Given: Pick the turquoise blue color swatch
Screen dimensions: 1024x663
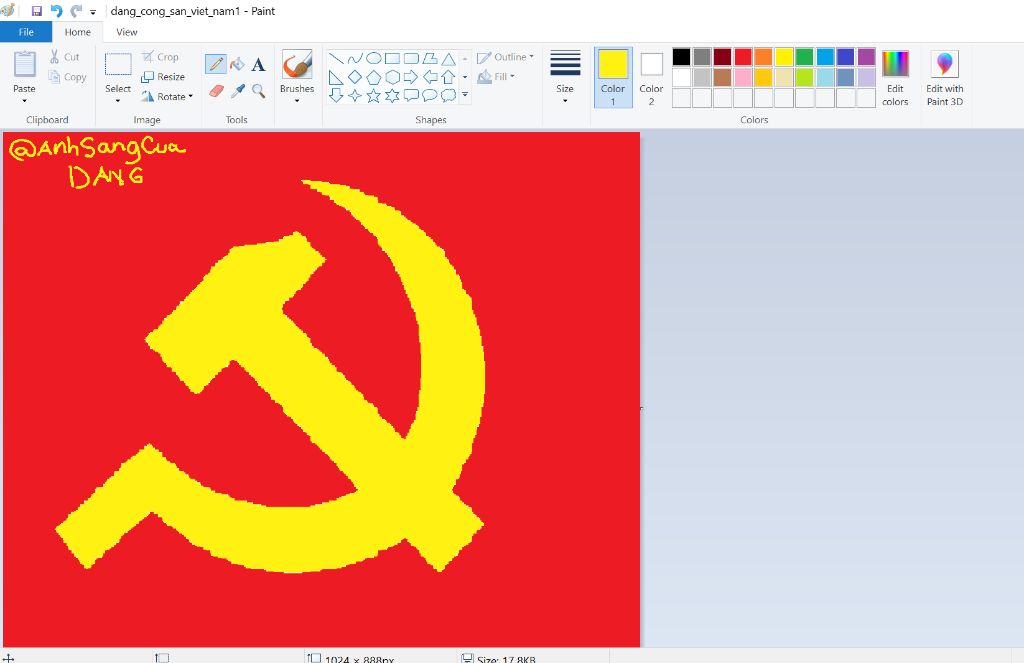Looking at the screenshot, I should point(825,57).
